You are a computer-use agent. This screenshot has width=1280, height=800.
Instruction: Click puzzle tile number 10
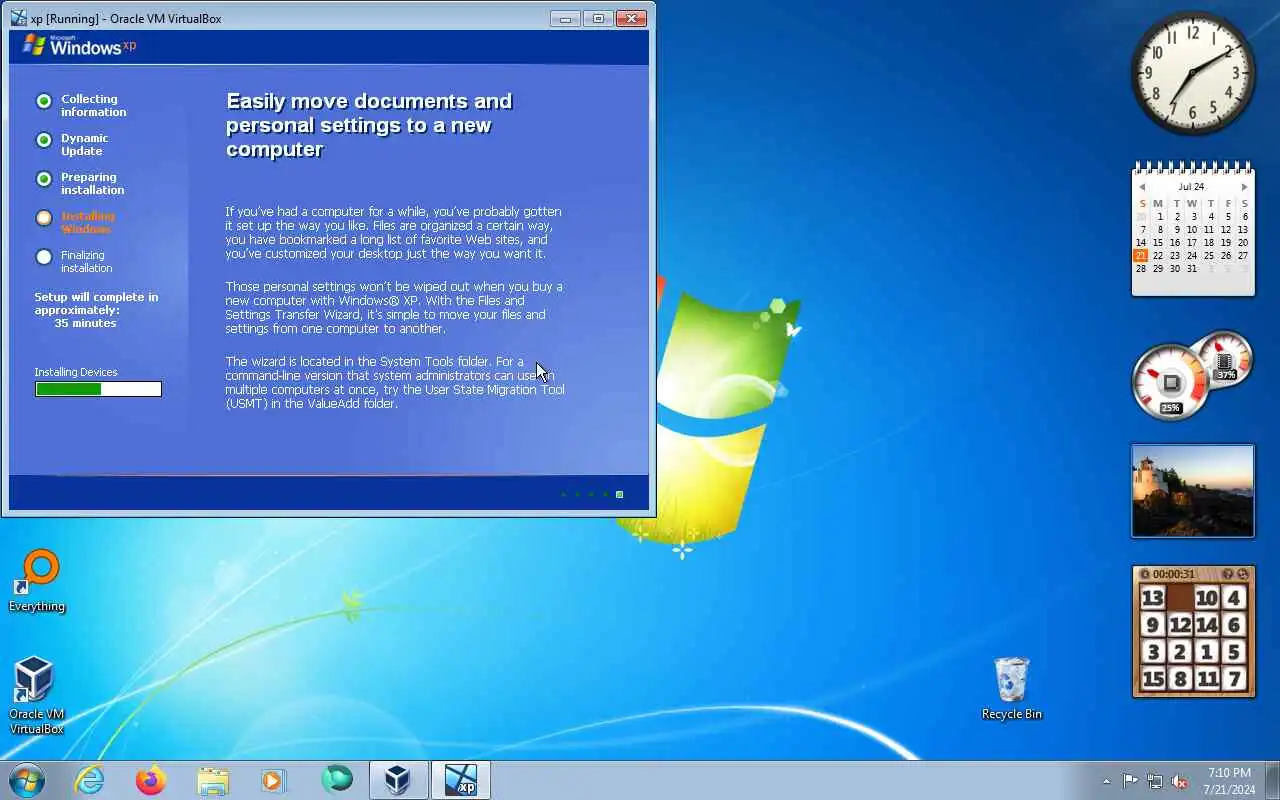1207,598
